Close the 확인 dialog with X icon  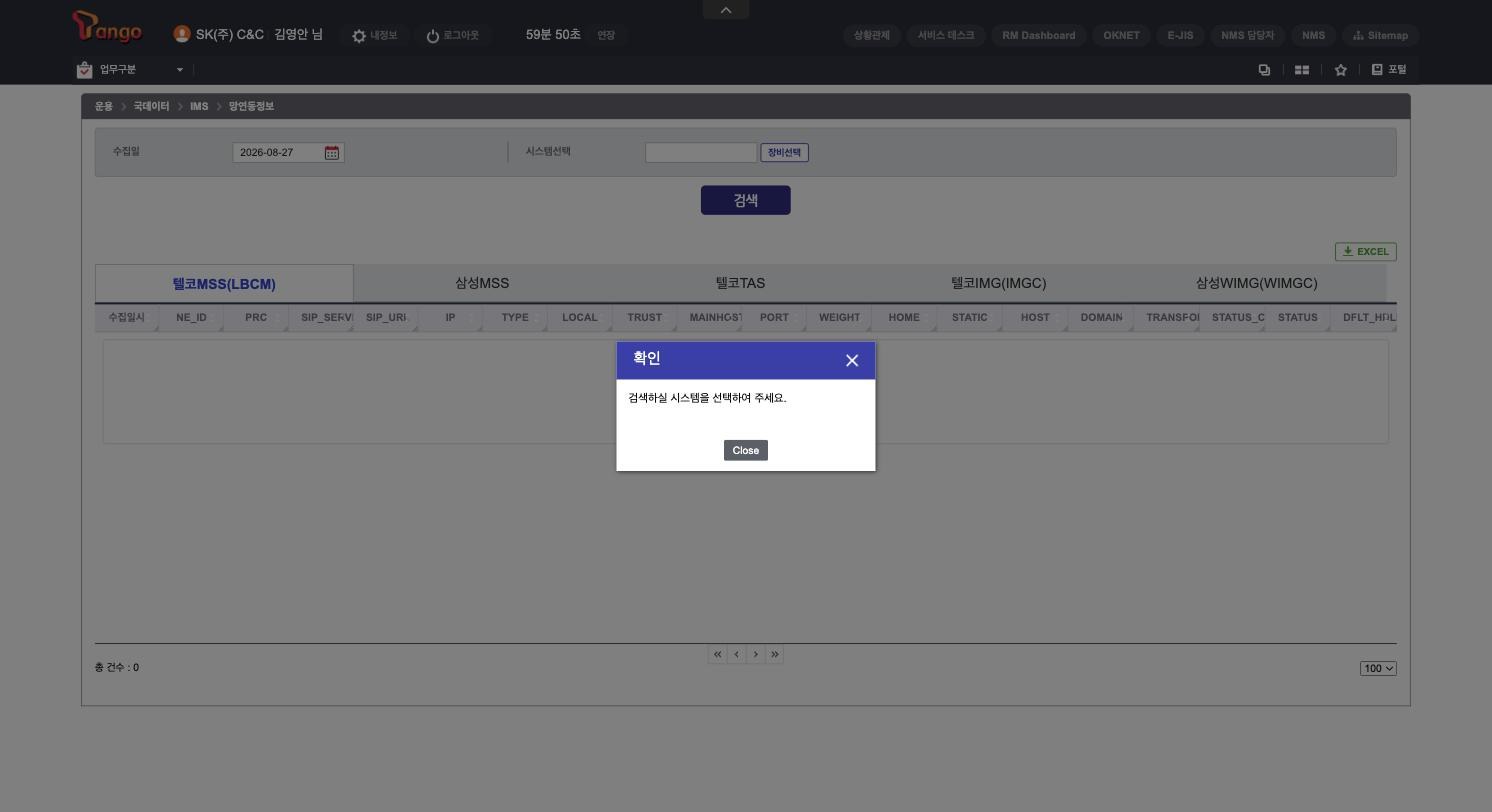click(x=852, y=360)
